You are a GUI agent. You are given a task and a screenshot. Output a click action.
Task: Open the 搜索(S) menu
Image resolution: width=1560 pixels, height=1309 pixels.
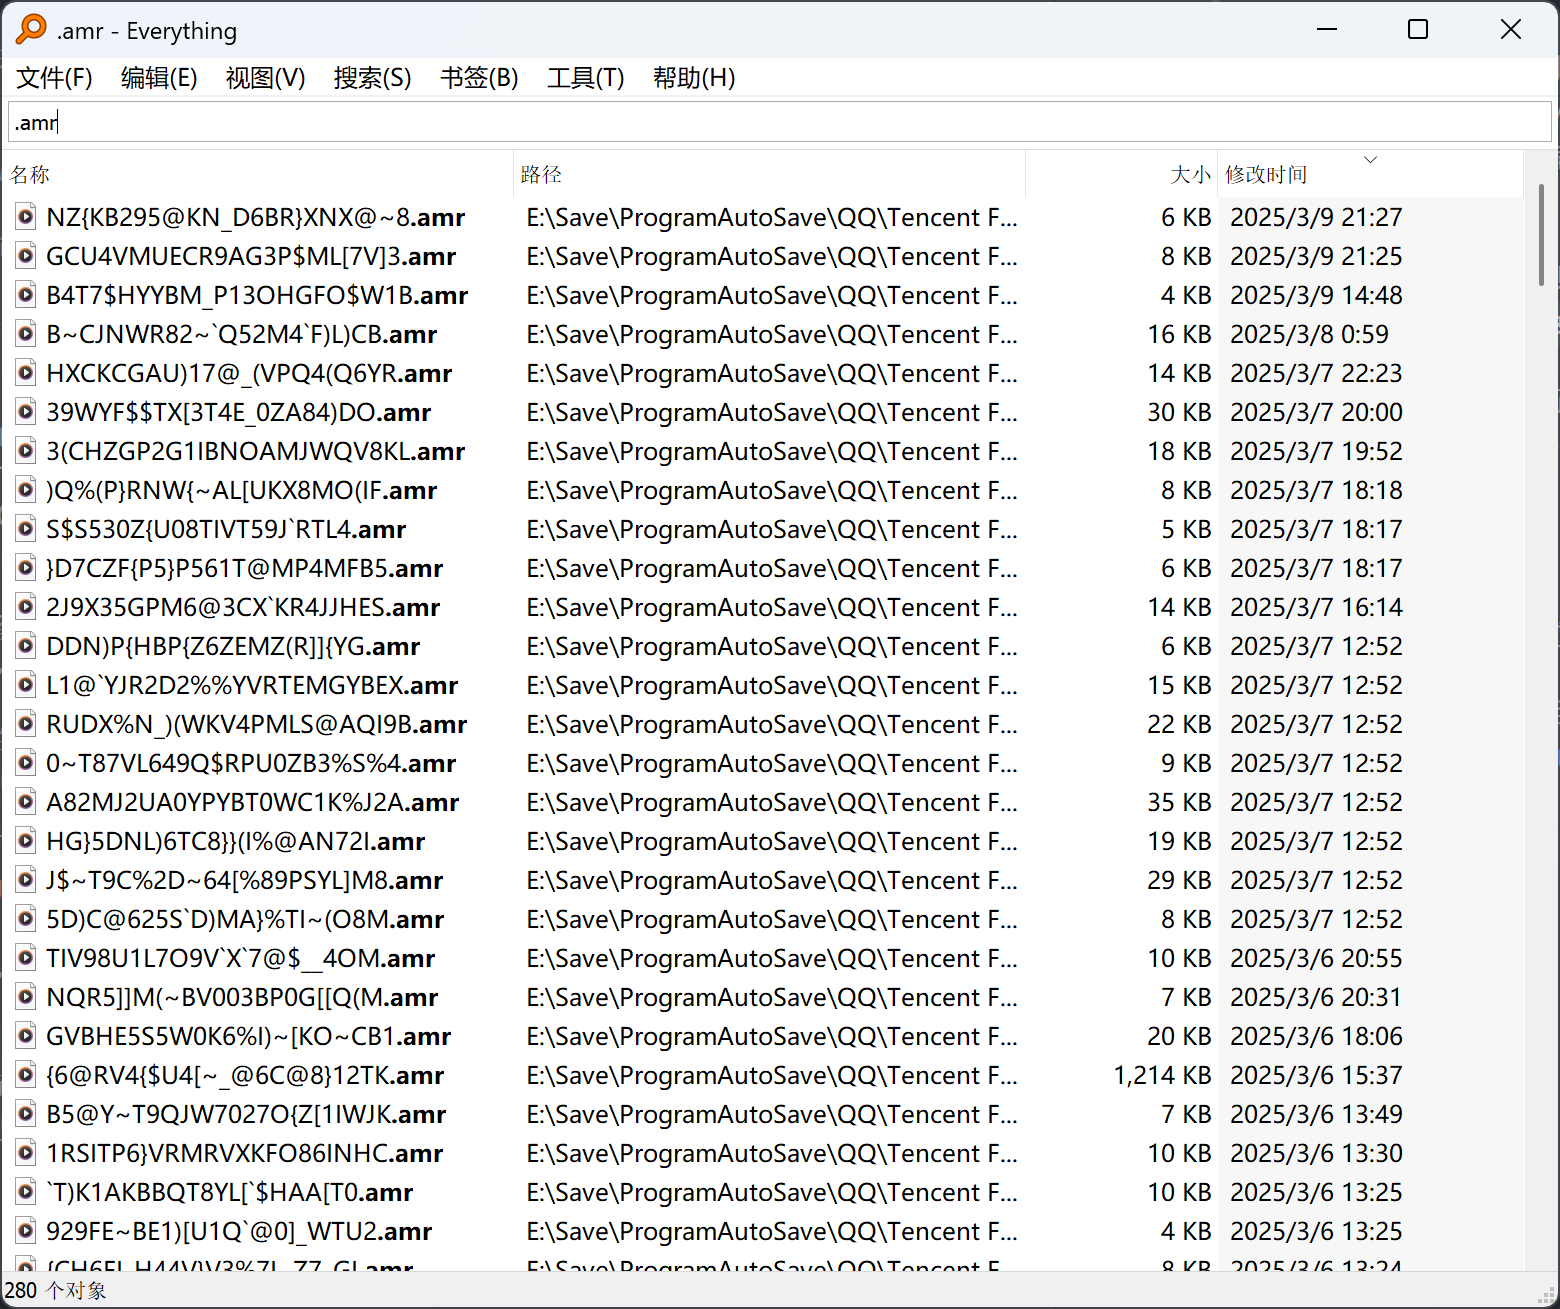tap(372, 78)
